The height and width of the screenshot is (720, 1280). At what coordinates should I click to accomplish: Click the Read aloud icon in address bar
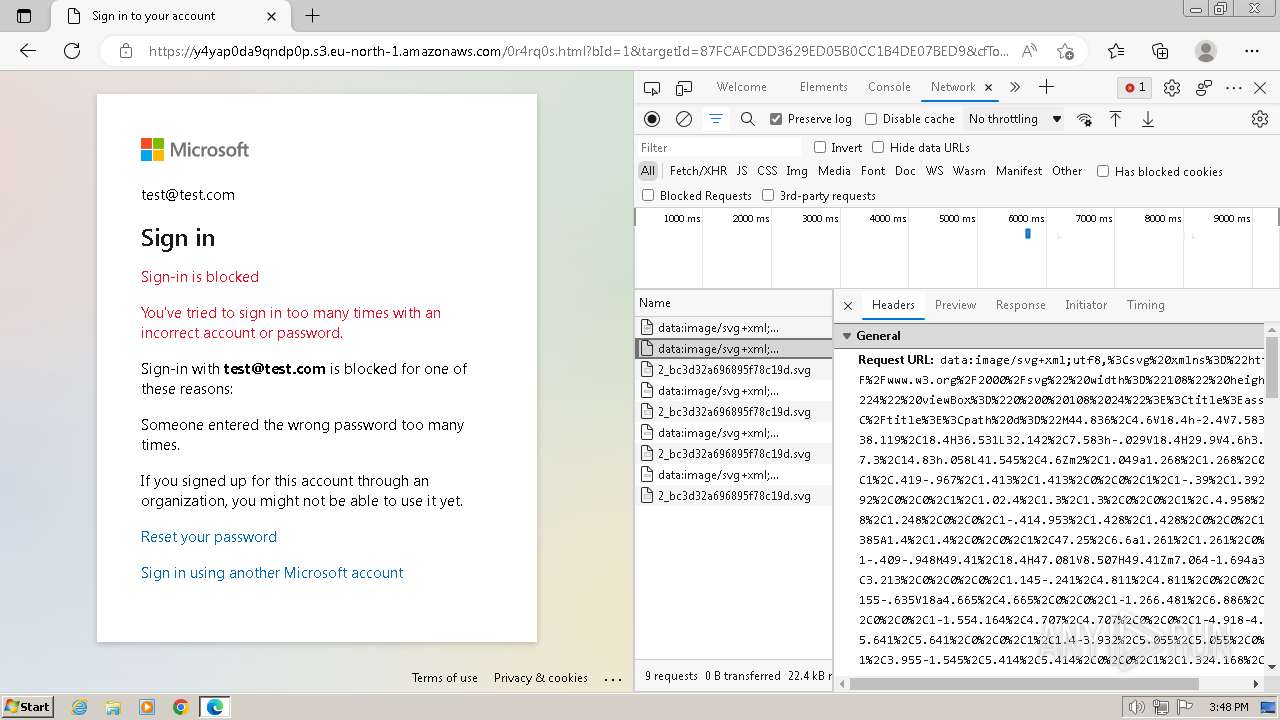[x=1029, y=51]
